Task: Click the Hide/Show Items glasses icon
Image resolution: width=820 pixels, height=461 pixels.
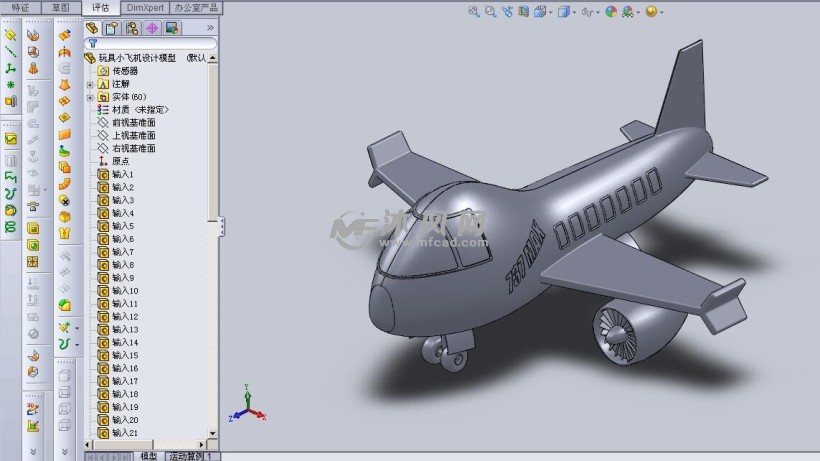Action: click(587, 11)
